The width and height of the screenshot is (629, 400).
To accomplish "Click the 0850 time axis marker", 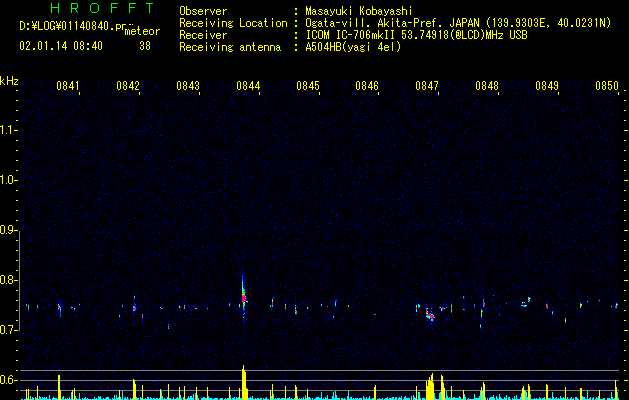I will tap(607, 86).
